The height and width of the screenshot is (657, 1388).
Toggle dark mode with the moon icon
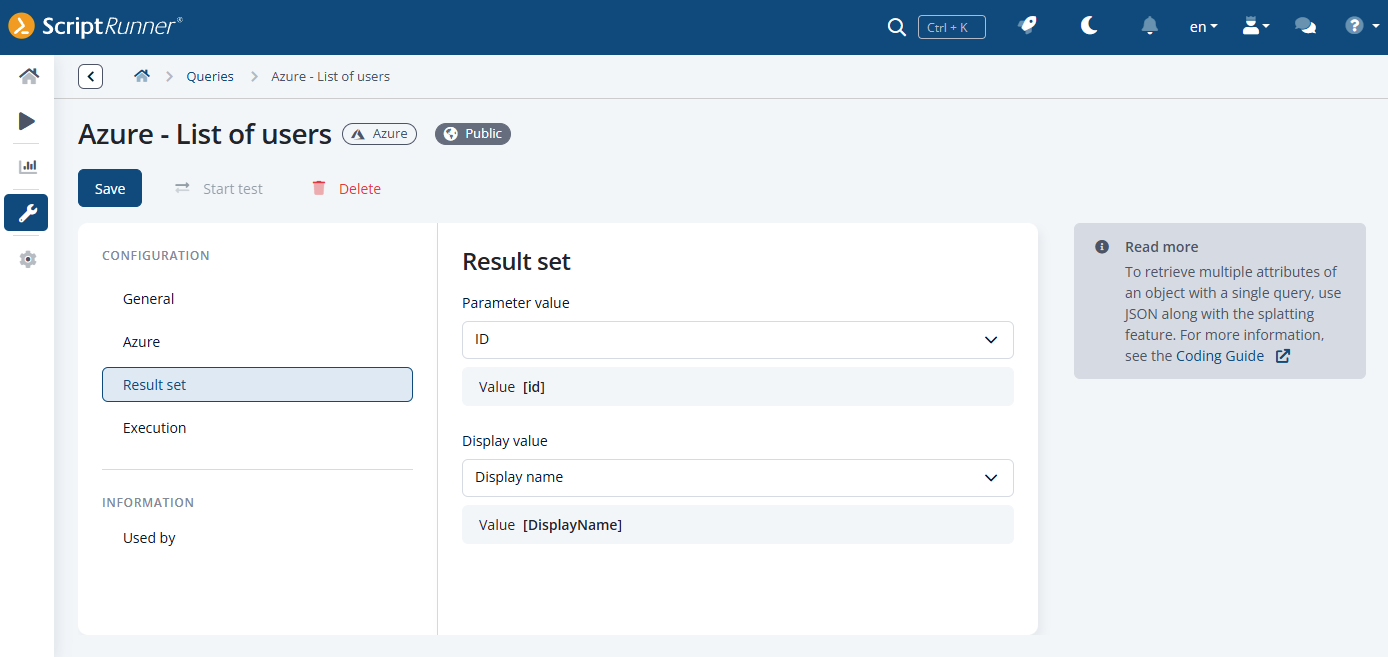tap(1089, 26)
